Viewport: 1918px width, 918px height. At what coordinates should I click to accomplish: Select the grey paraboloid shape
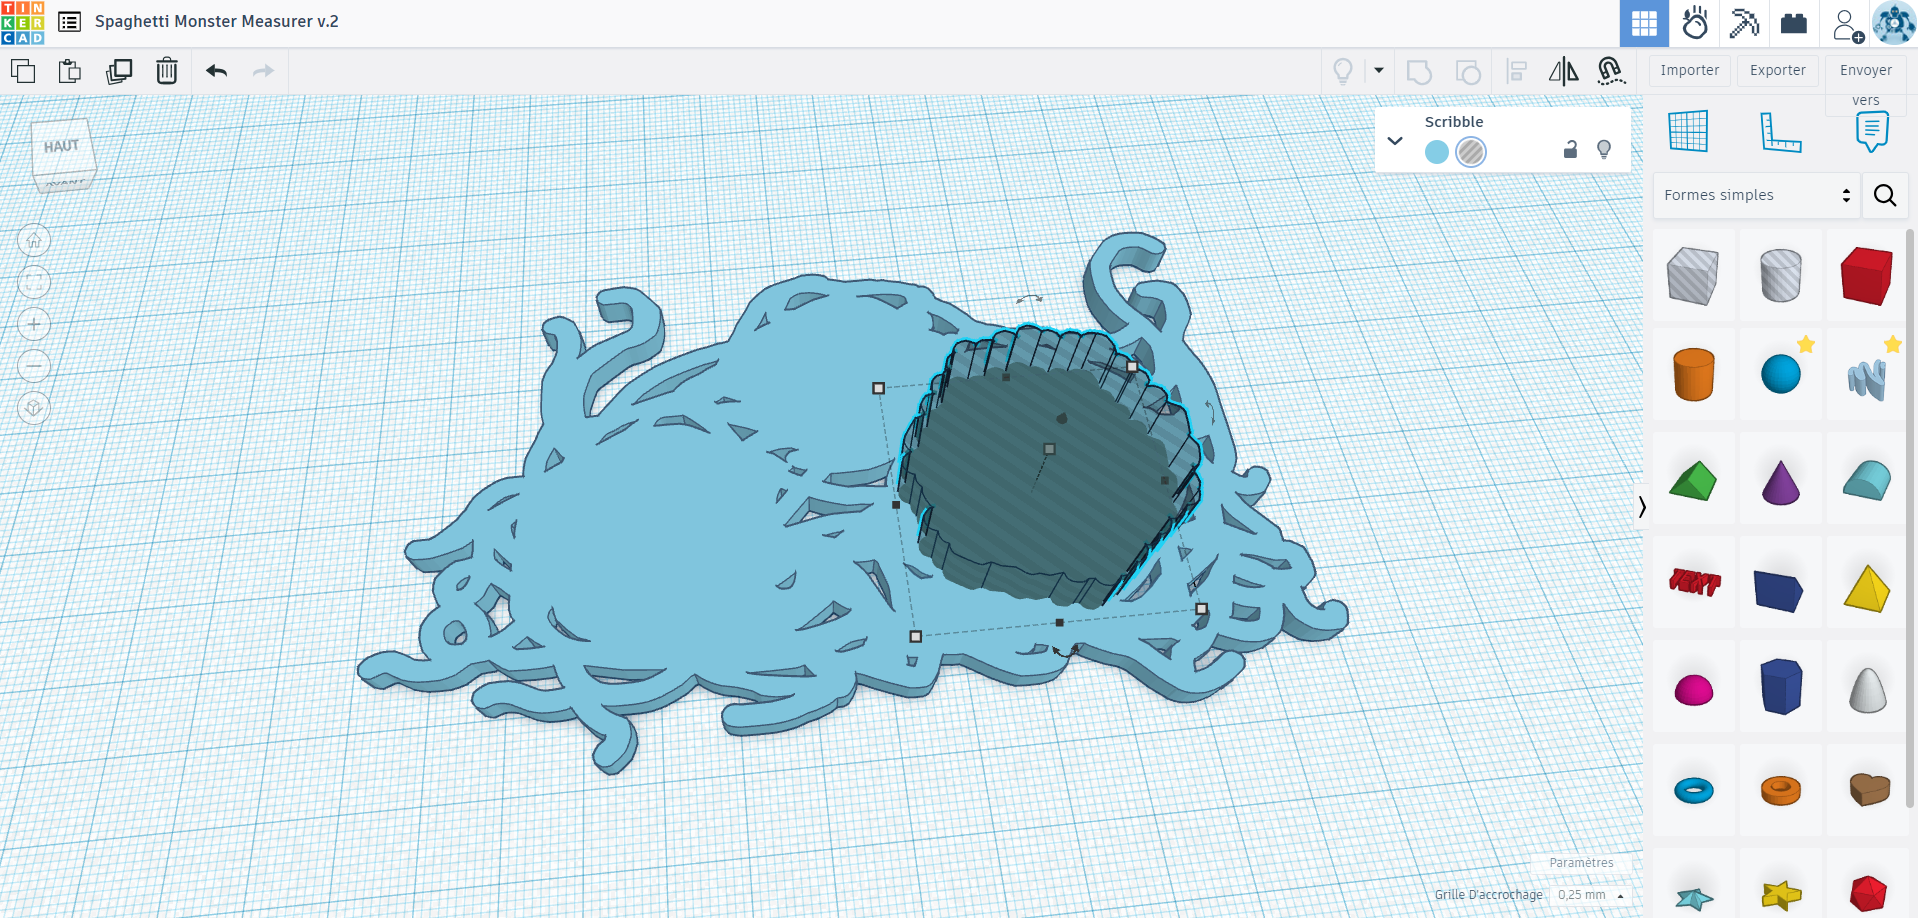(x=1866, y=689)
